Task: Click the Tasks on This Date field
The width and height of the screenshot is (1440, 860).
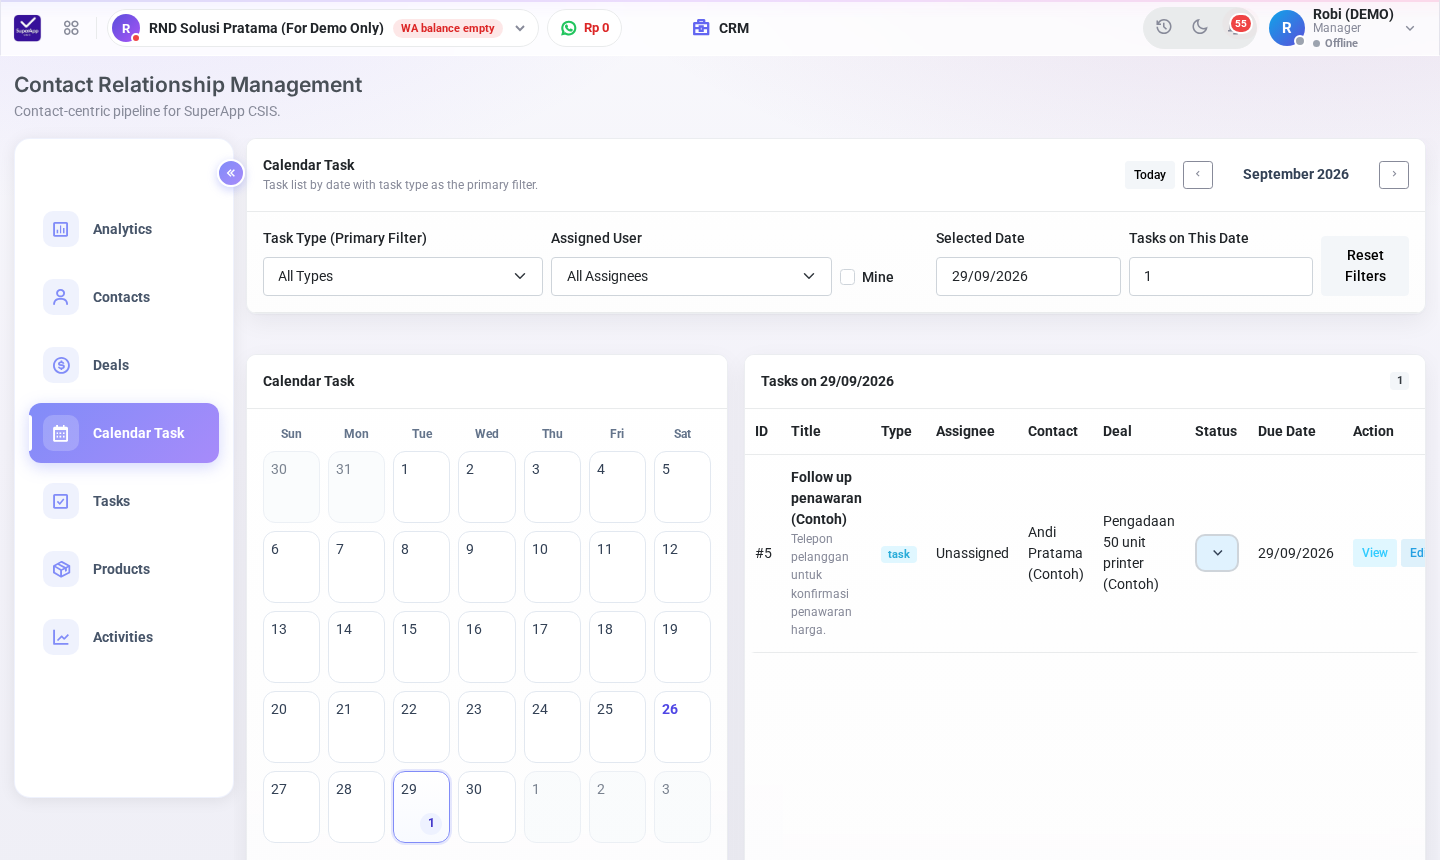Action: click(x=1221, y=276)
